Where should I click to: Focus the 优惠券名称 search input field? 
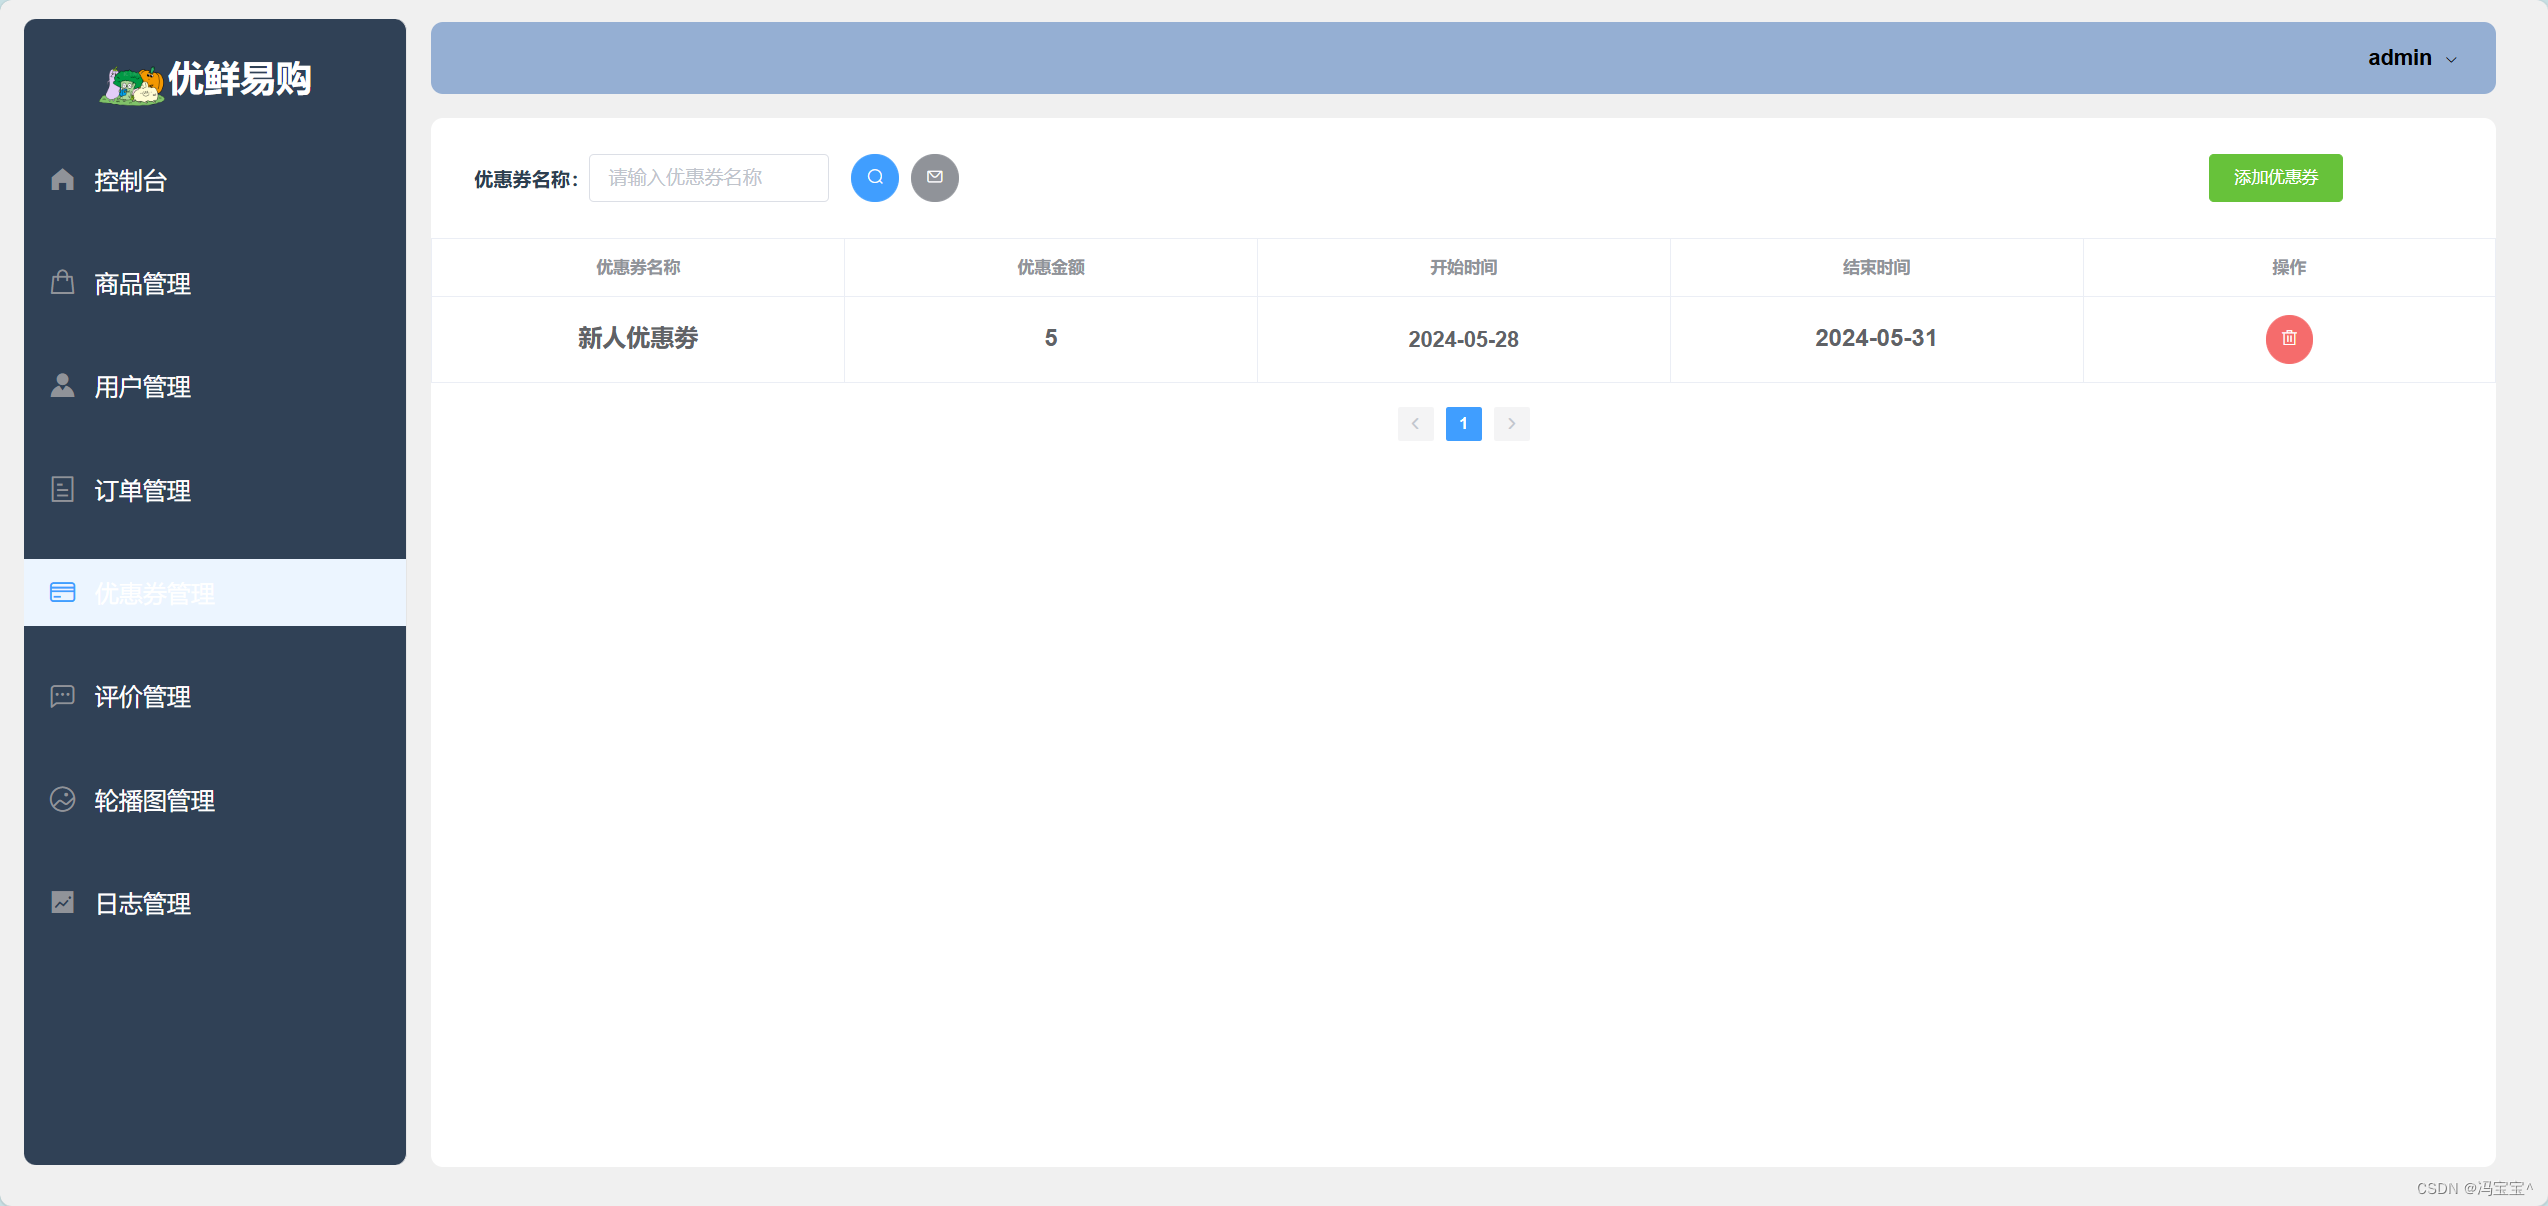click(708, 178)
